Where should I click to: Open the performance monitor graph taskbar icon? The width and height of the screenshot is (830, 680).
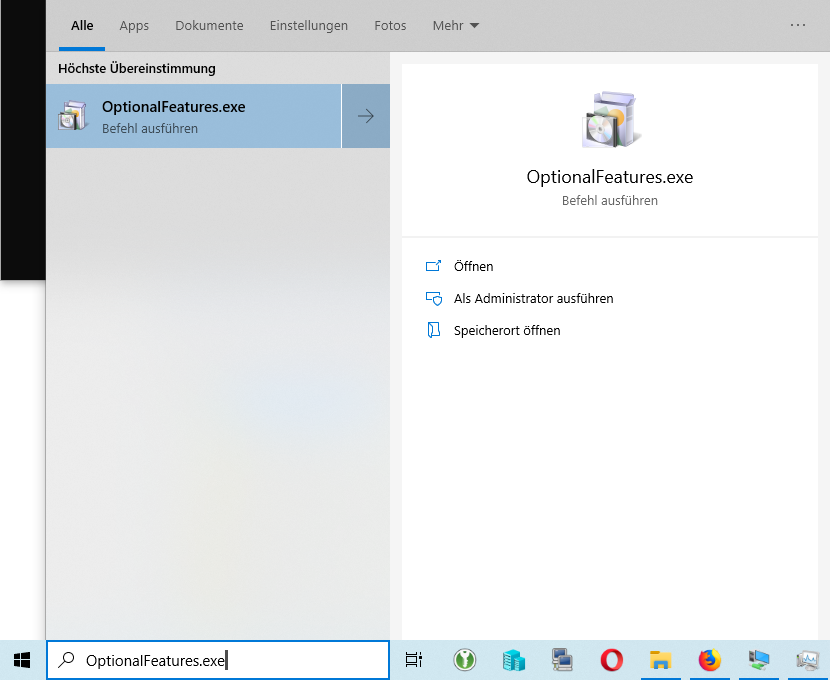click(x=807, y=660)
